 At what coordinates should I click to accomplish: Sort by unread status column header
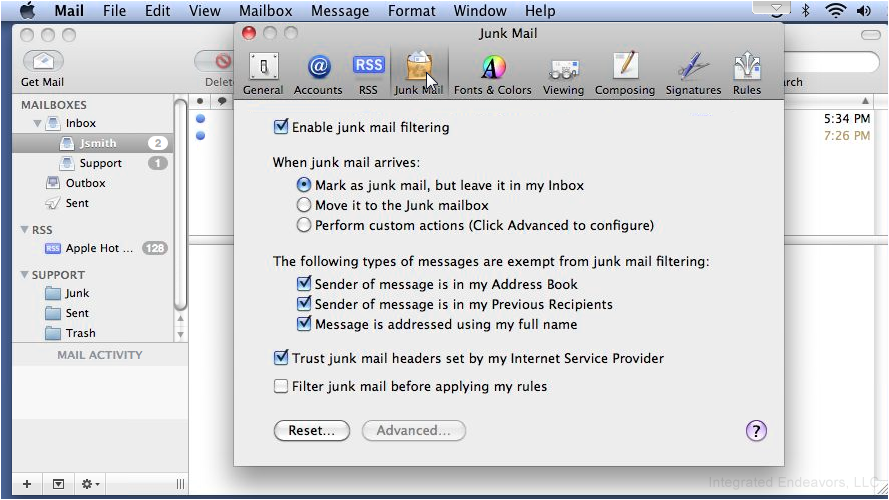[x=200, y=101]
